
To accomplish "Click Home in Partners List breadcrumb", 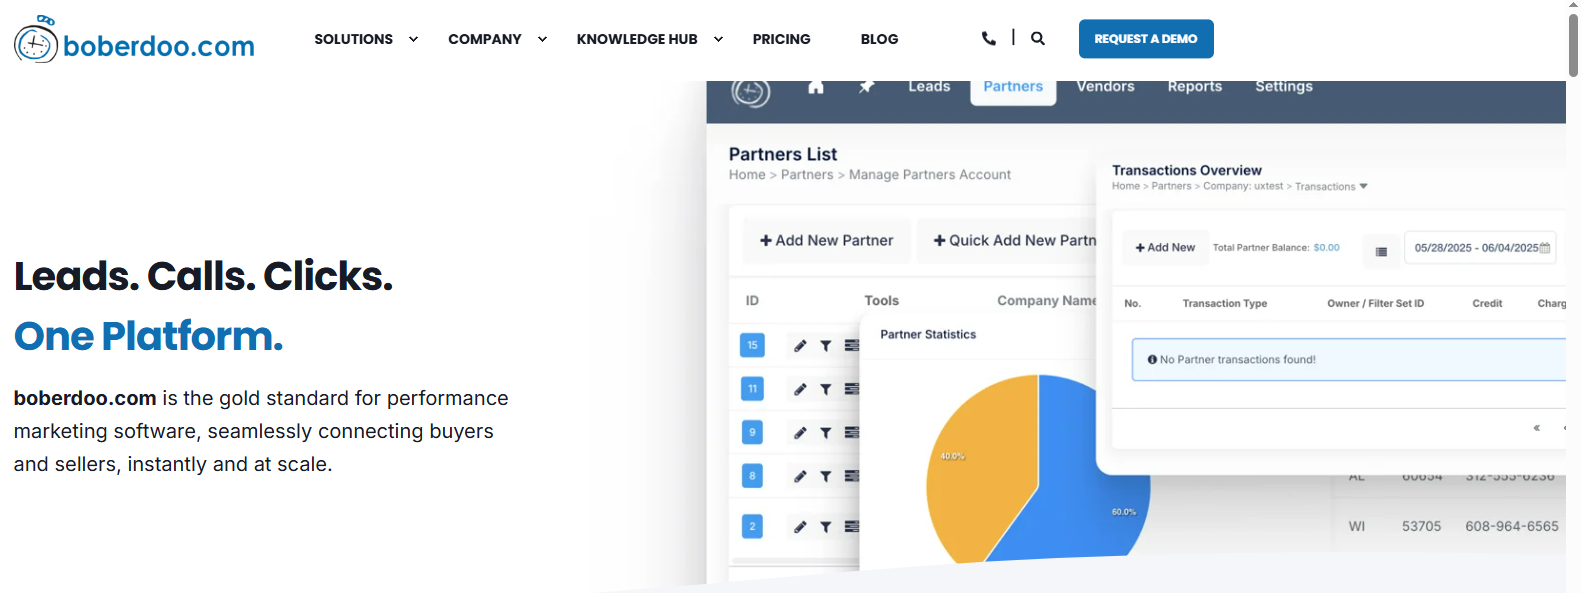I will [x=747, y=175].
